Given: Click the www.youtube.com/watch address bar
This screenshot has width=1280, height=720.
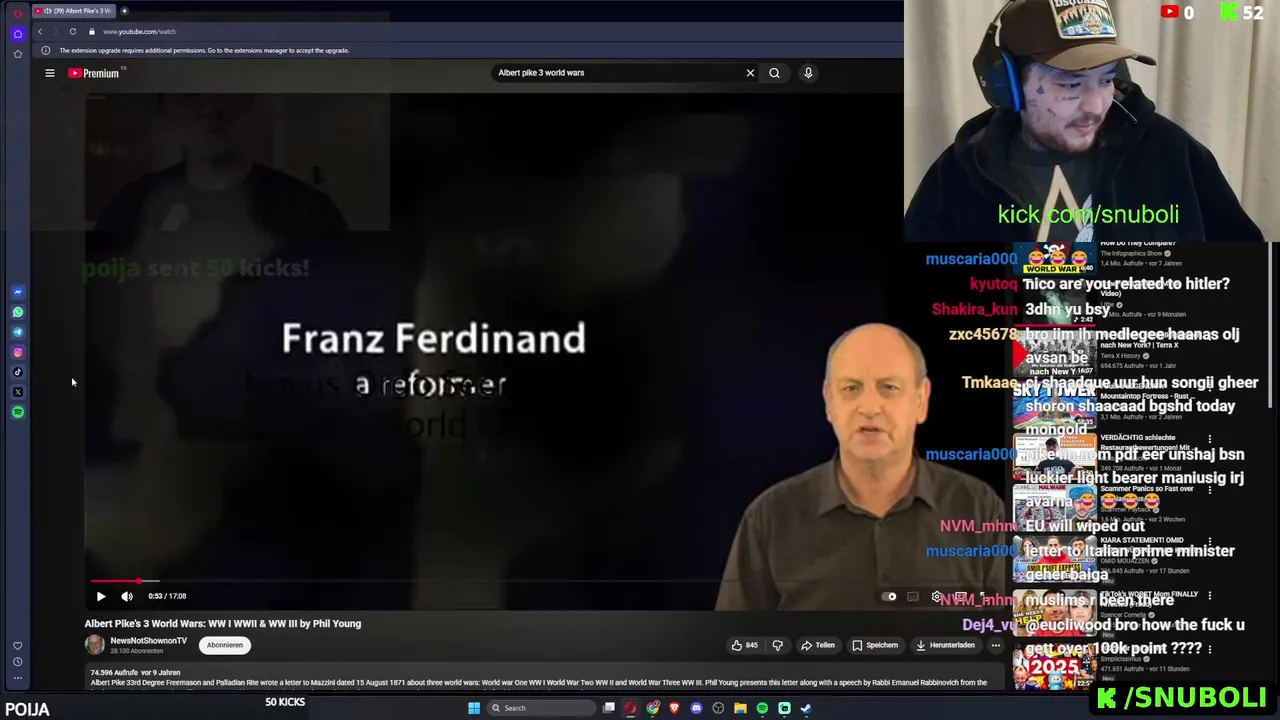Looking at the screenshot, I should click(139, 32).
